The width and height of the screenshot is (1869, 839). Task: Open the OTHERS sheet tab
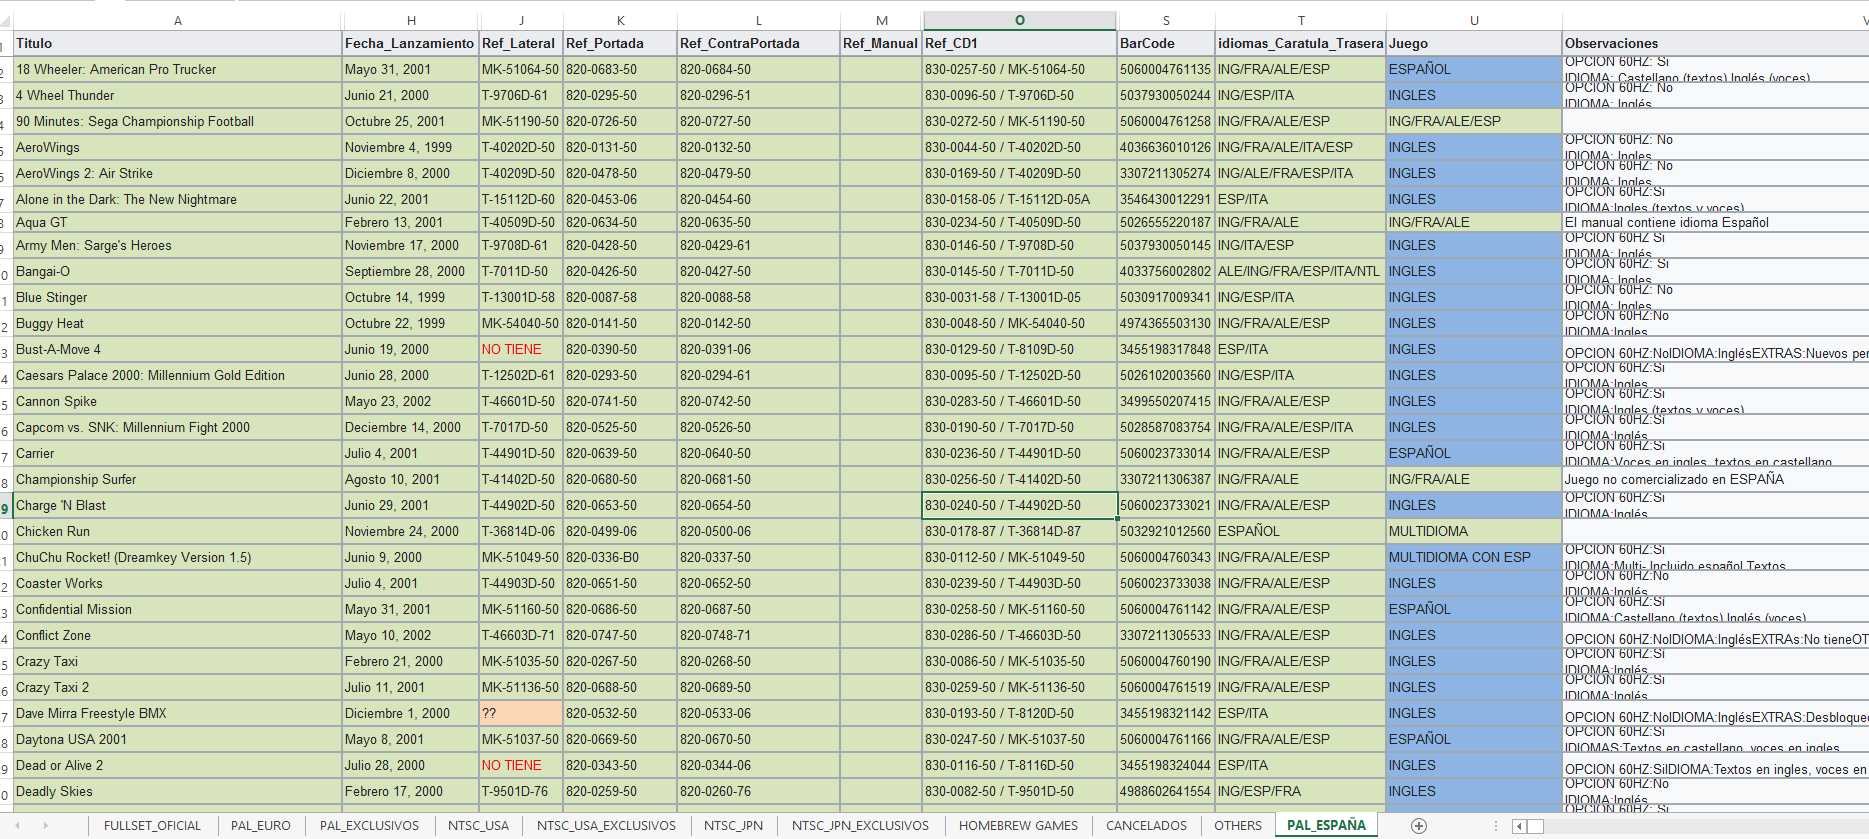tap(1238, 825)
